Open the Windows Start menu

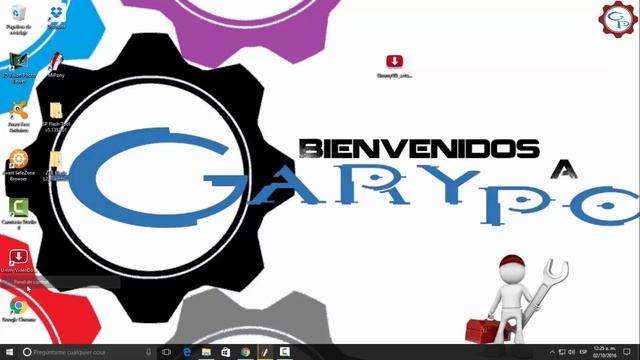point(9,352)
